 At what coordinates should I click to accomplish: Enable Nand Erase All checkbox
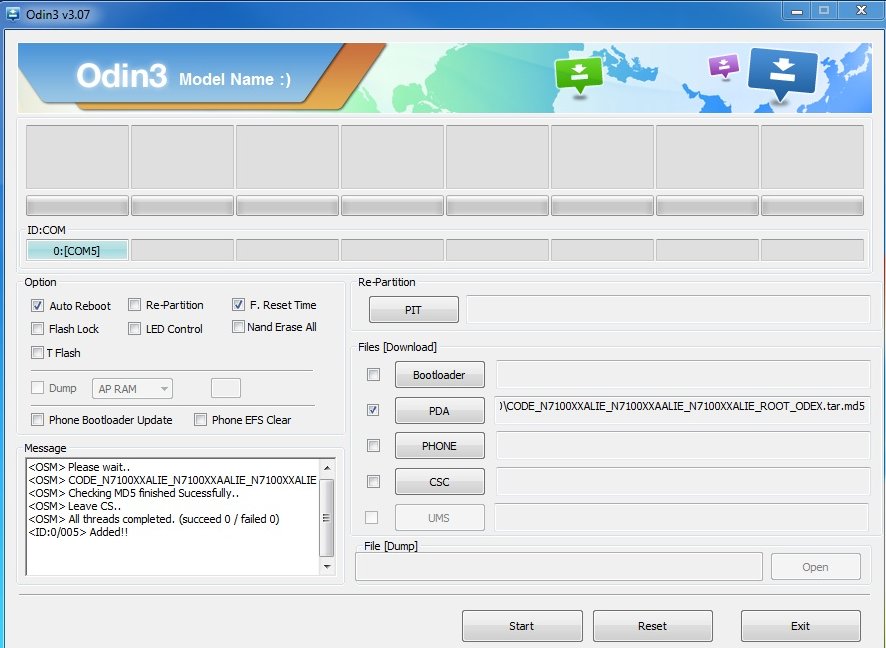tap(239, 327)
